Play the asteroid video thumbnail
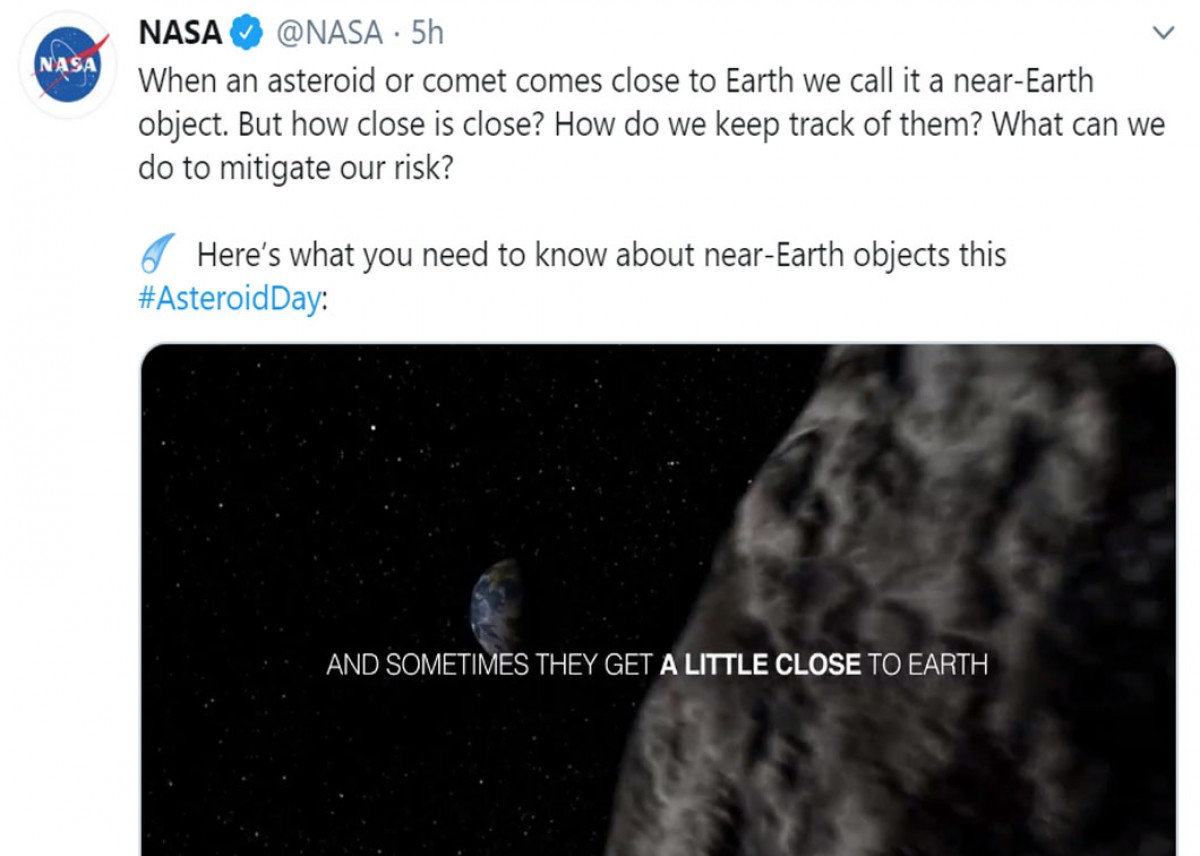The height and width of the screenshot is (856, 1200). 658,600
